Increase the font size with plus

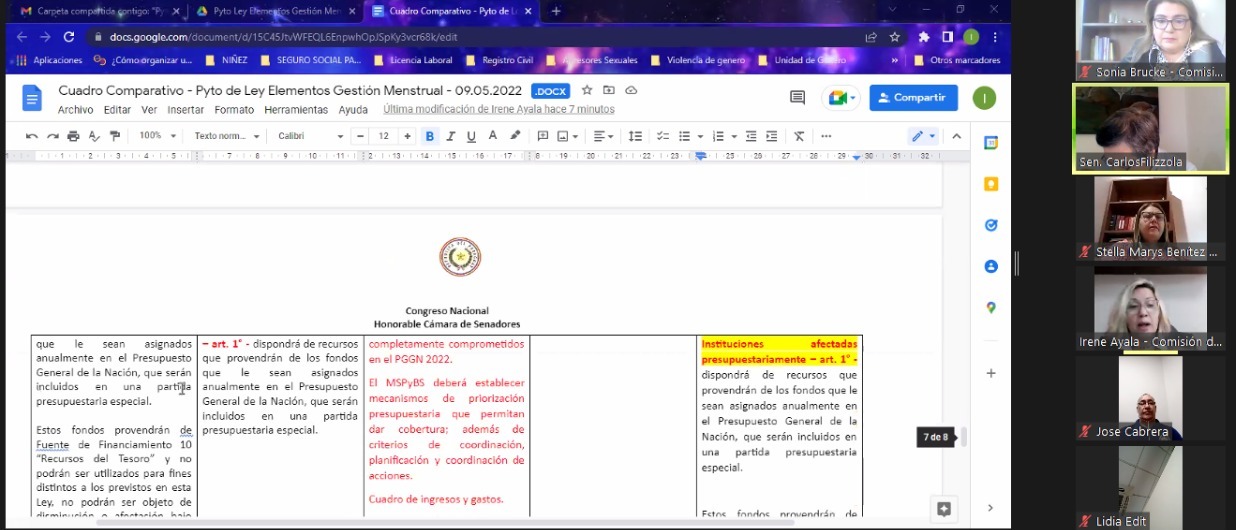pyautogui.click(x=407, y=136)
